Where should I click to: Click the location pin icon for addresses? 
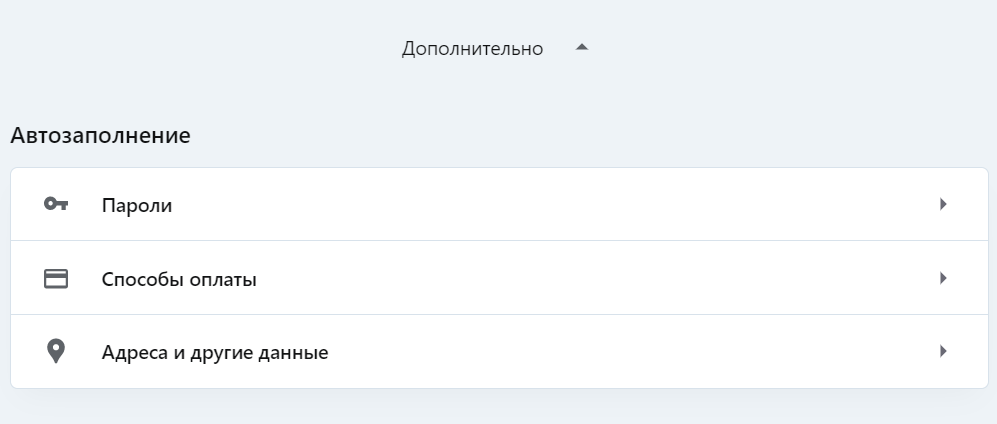pos(56,352)
